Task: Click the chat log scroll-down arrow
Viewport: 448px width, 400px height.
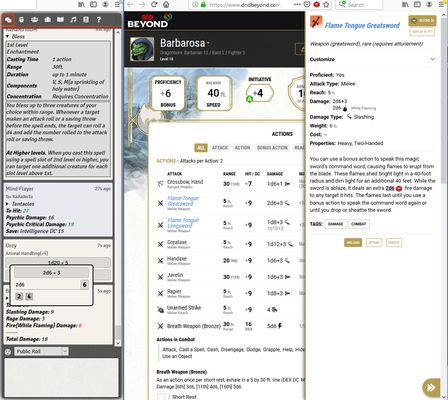Action: point(117,343)
